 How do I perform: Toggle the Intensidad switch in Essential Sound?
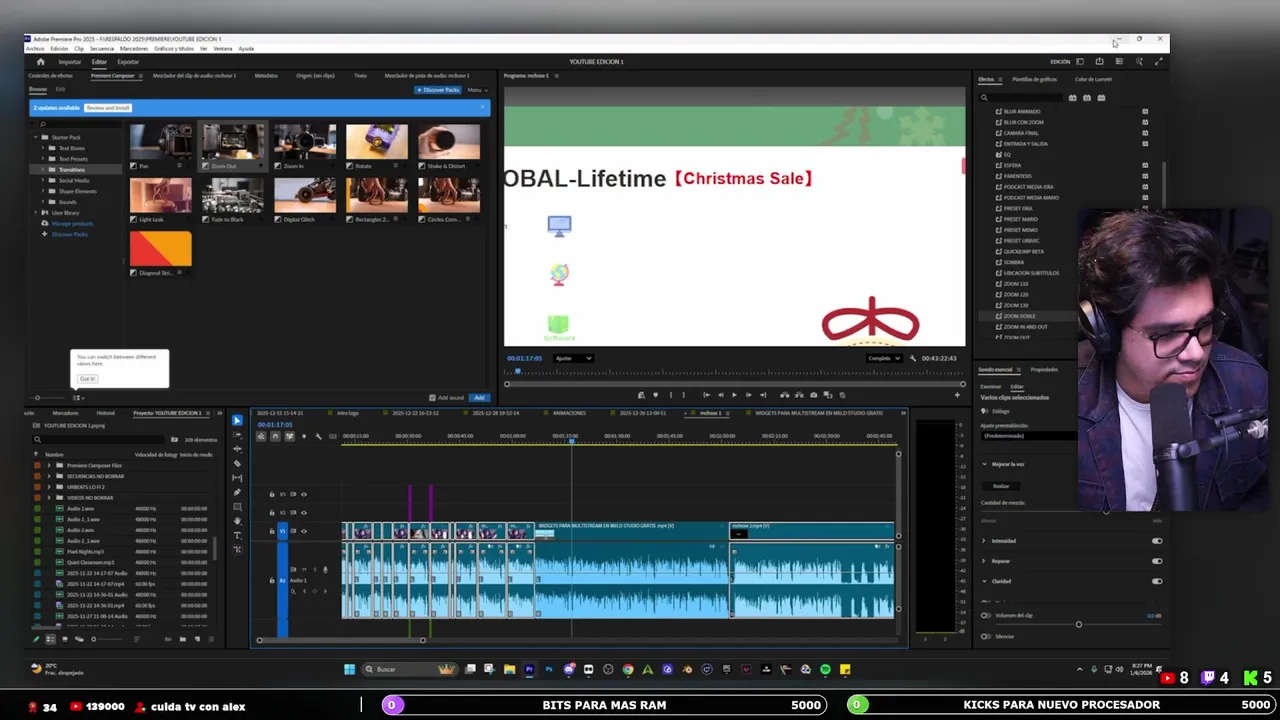pyautogui.click(x=1157, y=541)
